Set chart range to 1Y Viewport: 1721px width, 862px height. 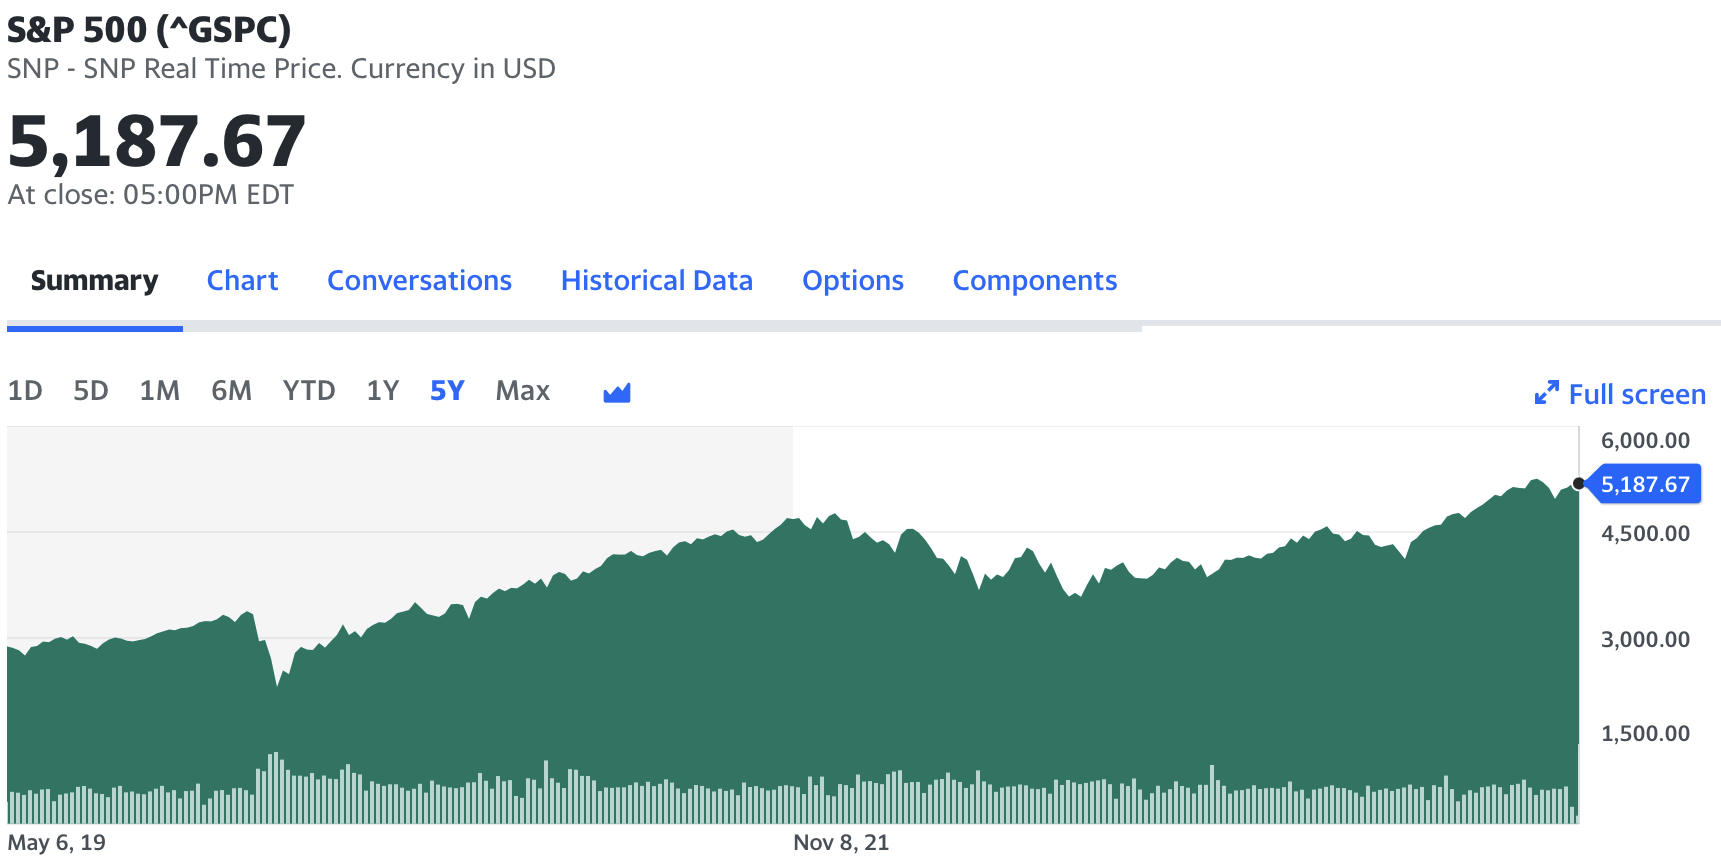click(382, 391)
